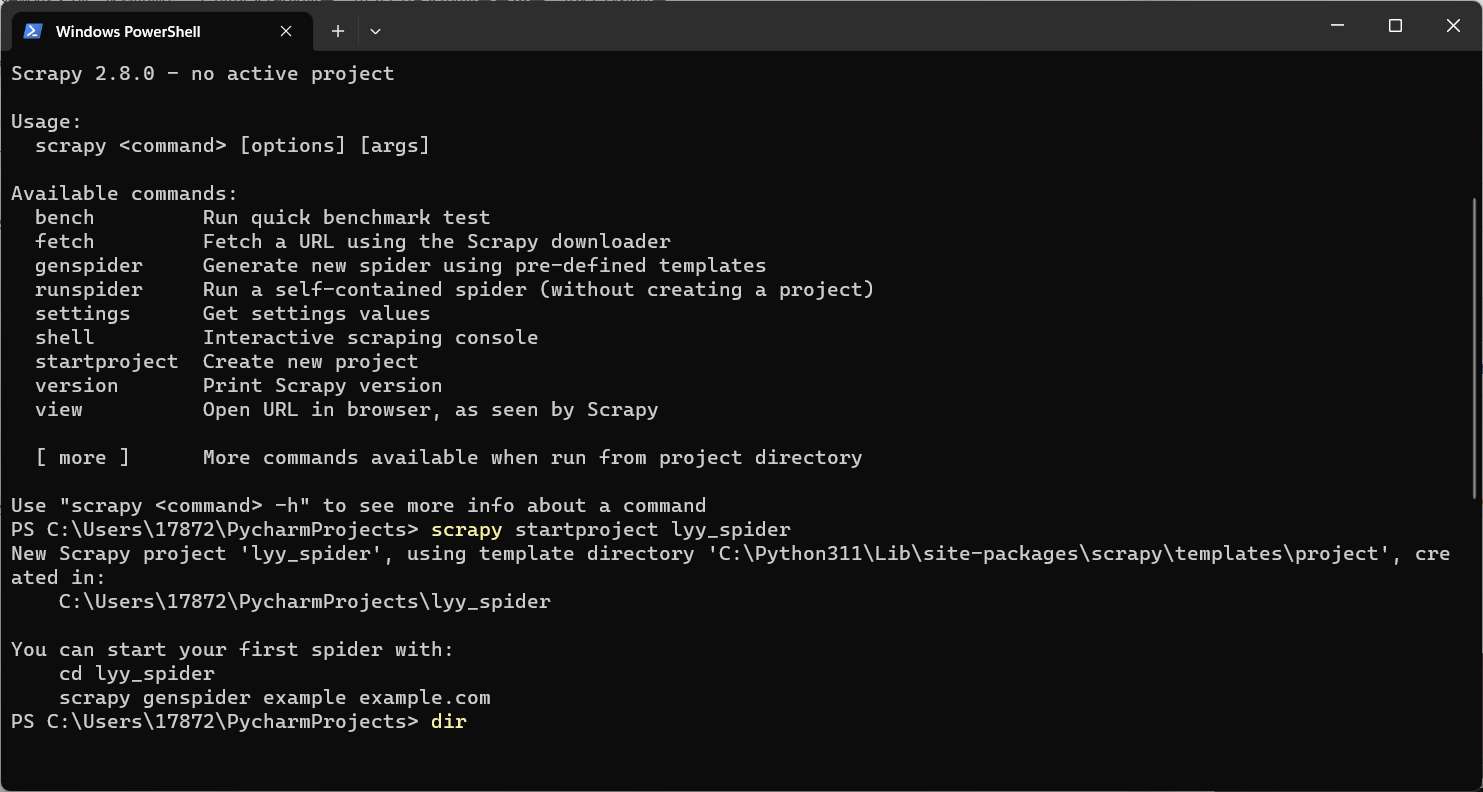Click the 'genspider' command entry
This screenshot has height=792, width=1483.
(89, 265)
